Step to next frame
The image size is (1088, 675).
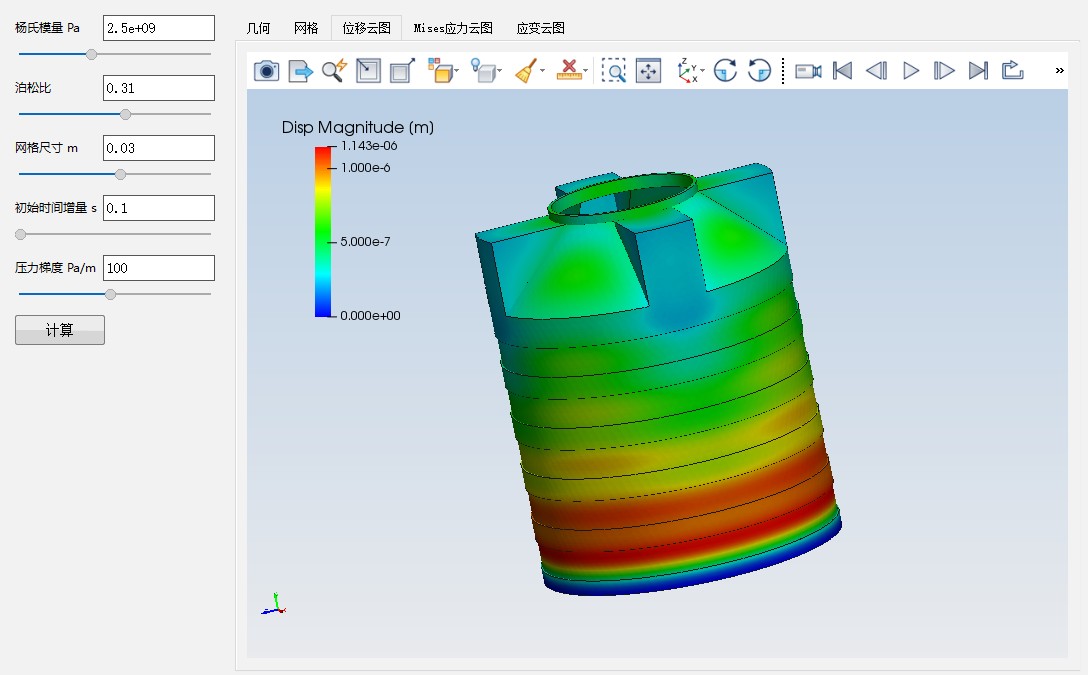click(x=944, y=71)
